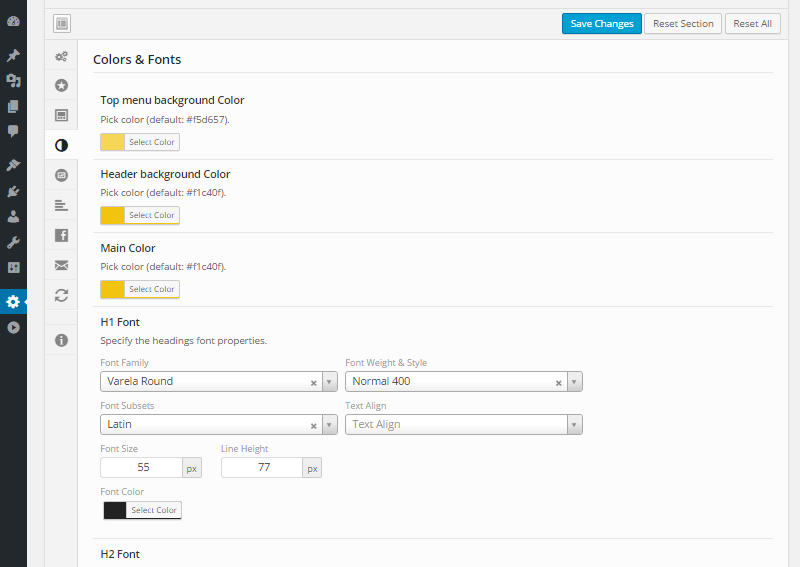Open the Comments speech bubble icon

click(13, 130)
